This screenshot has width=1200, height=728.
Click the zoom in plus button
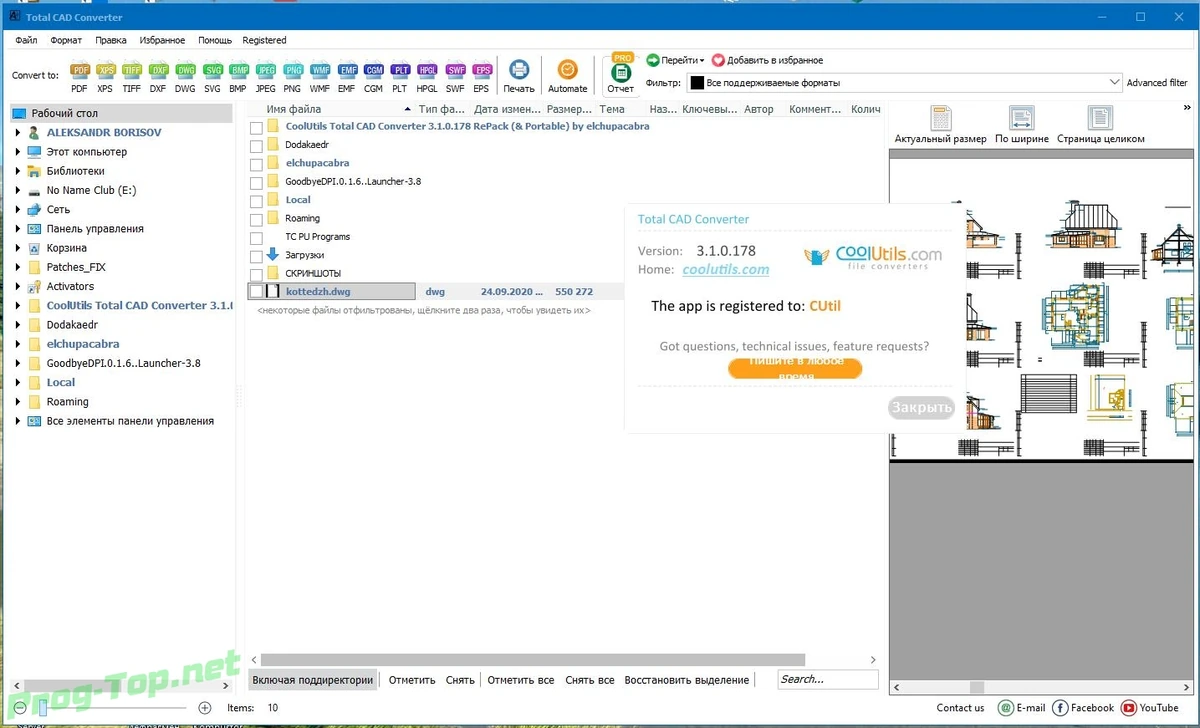tap(205, 708)
